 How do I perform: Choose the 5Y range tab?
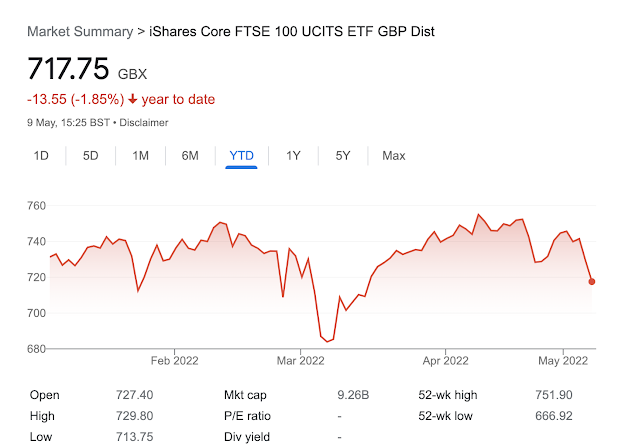coord(343,156)
